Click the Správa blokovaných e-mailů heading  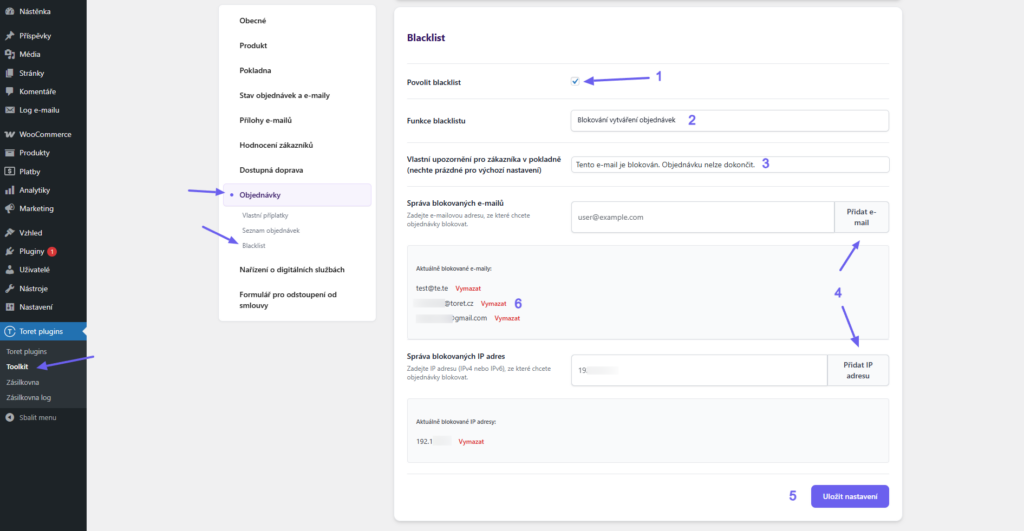click(455, 203)
